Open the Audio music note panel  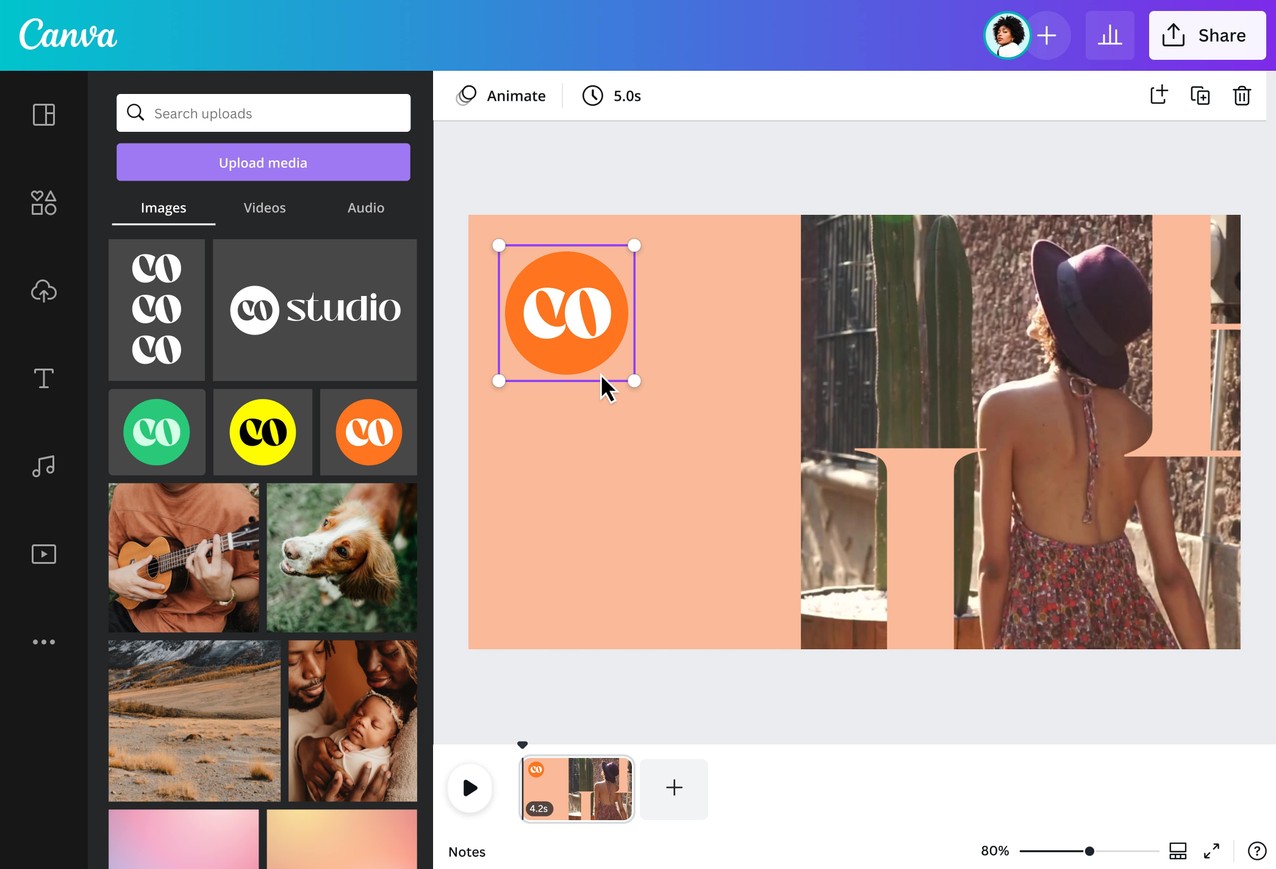[x=44, y=466]
